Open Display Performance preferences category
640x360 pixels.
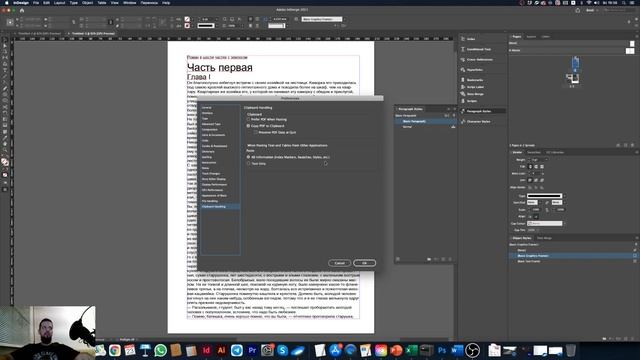pyautogui.click(x=214, y=184)
